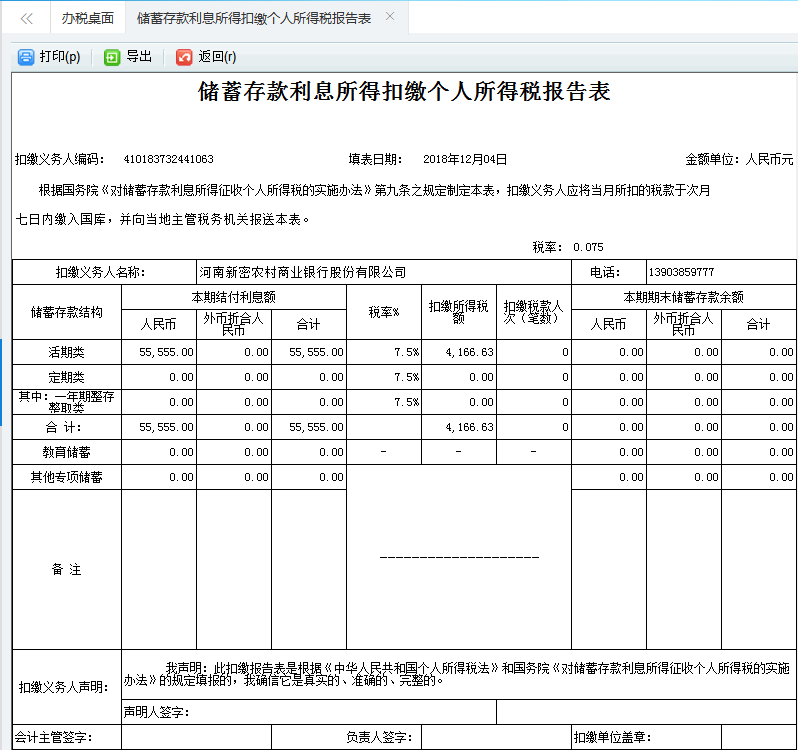Click the 扣缴单位盖章 stamp field
798x750 pixels.
tap(720, 738)
